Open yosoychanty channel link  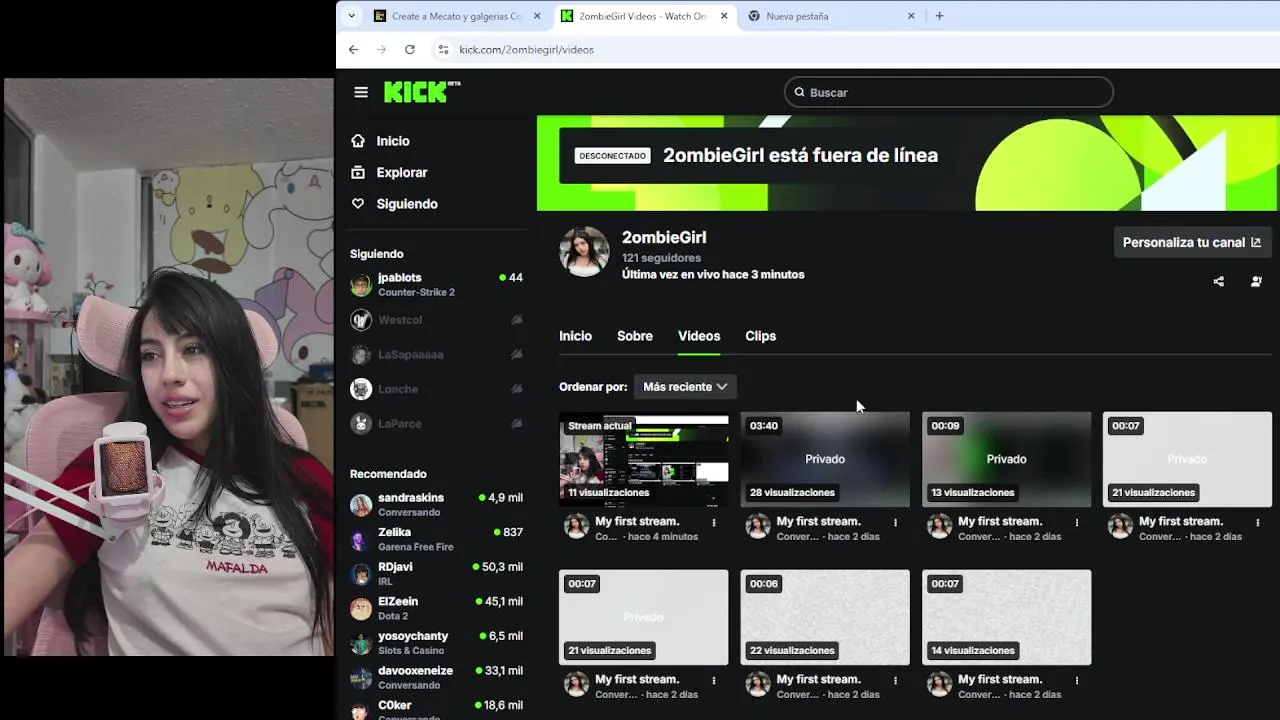pyautogui.click(x=437, y=643)
